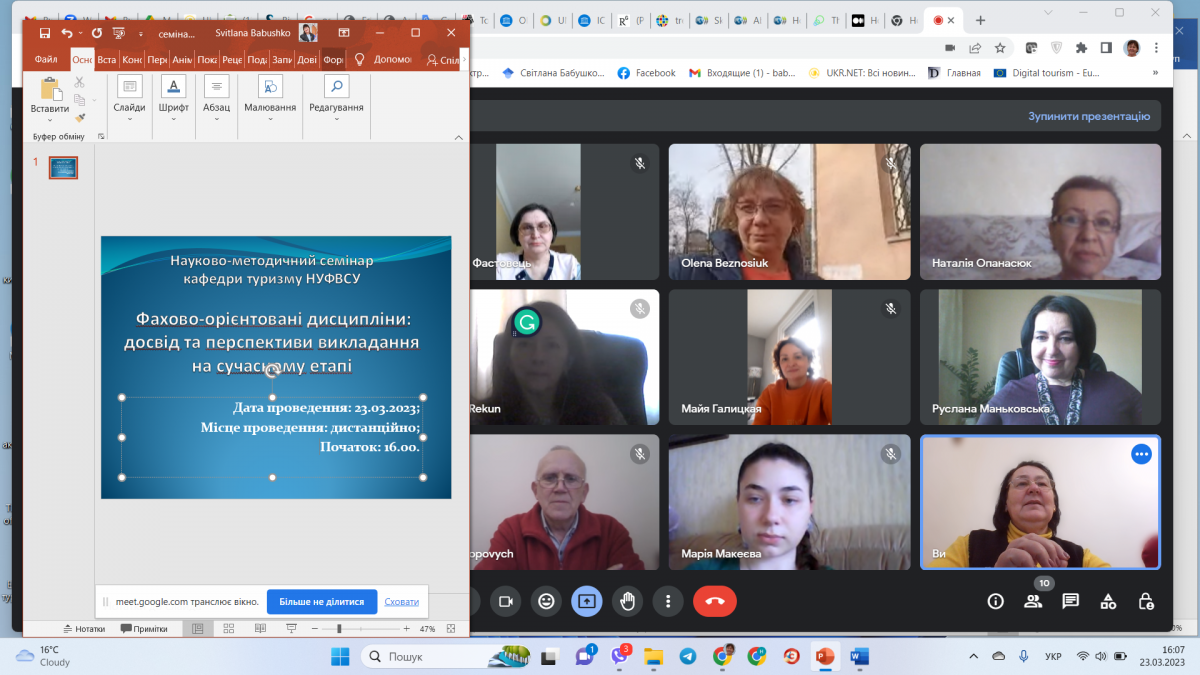Screen dimensions: 1200x675
Task: Click the Save icon in PowerPoint
Action: coord(44,33)
